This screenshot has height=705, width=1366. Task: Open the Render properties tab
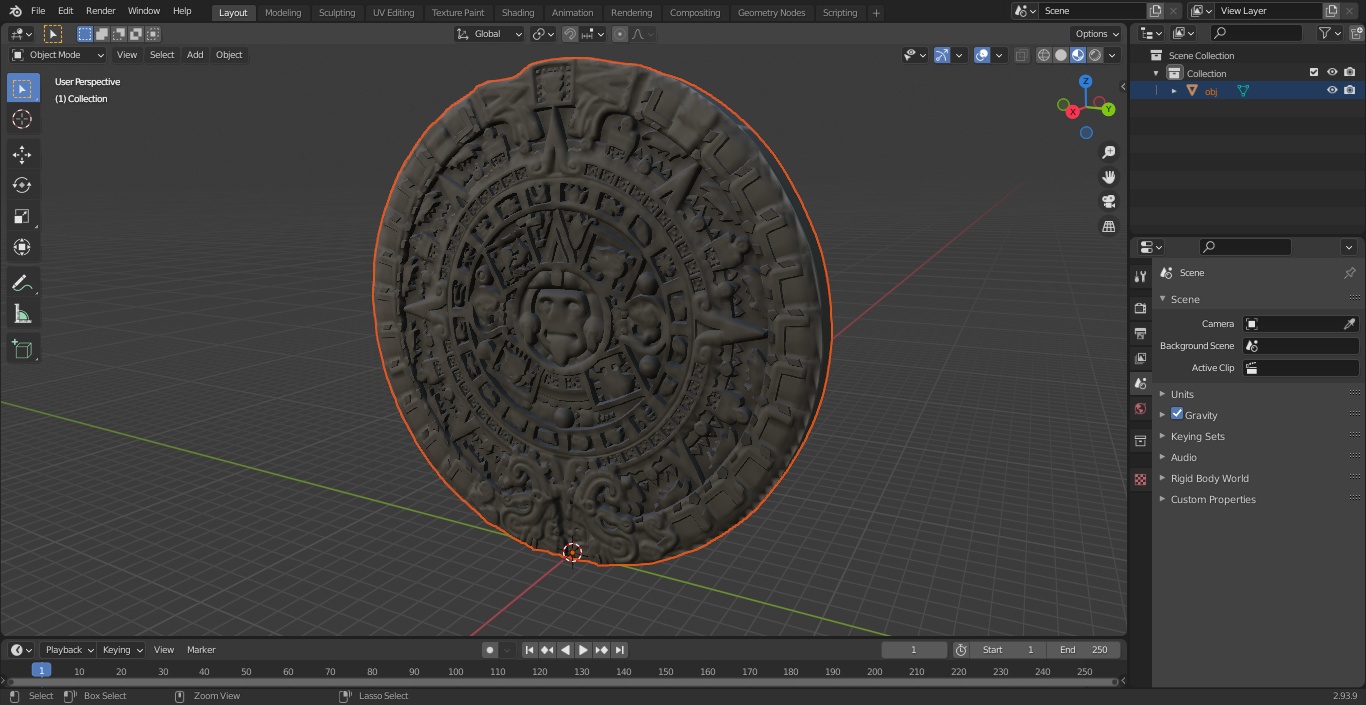coord(1140,308)
